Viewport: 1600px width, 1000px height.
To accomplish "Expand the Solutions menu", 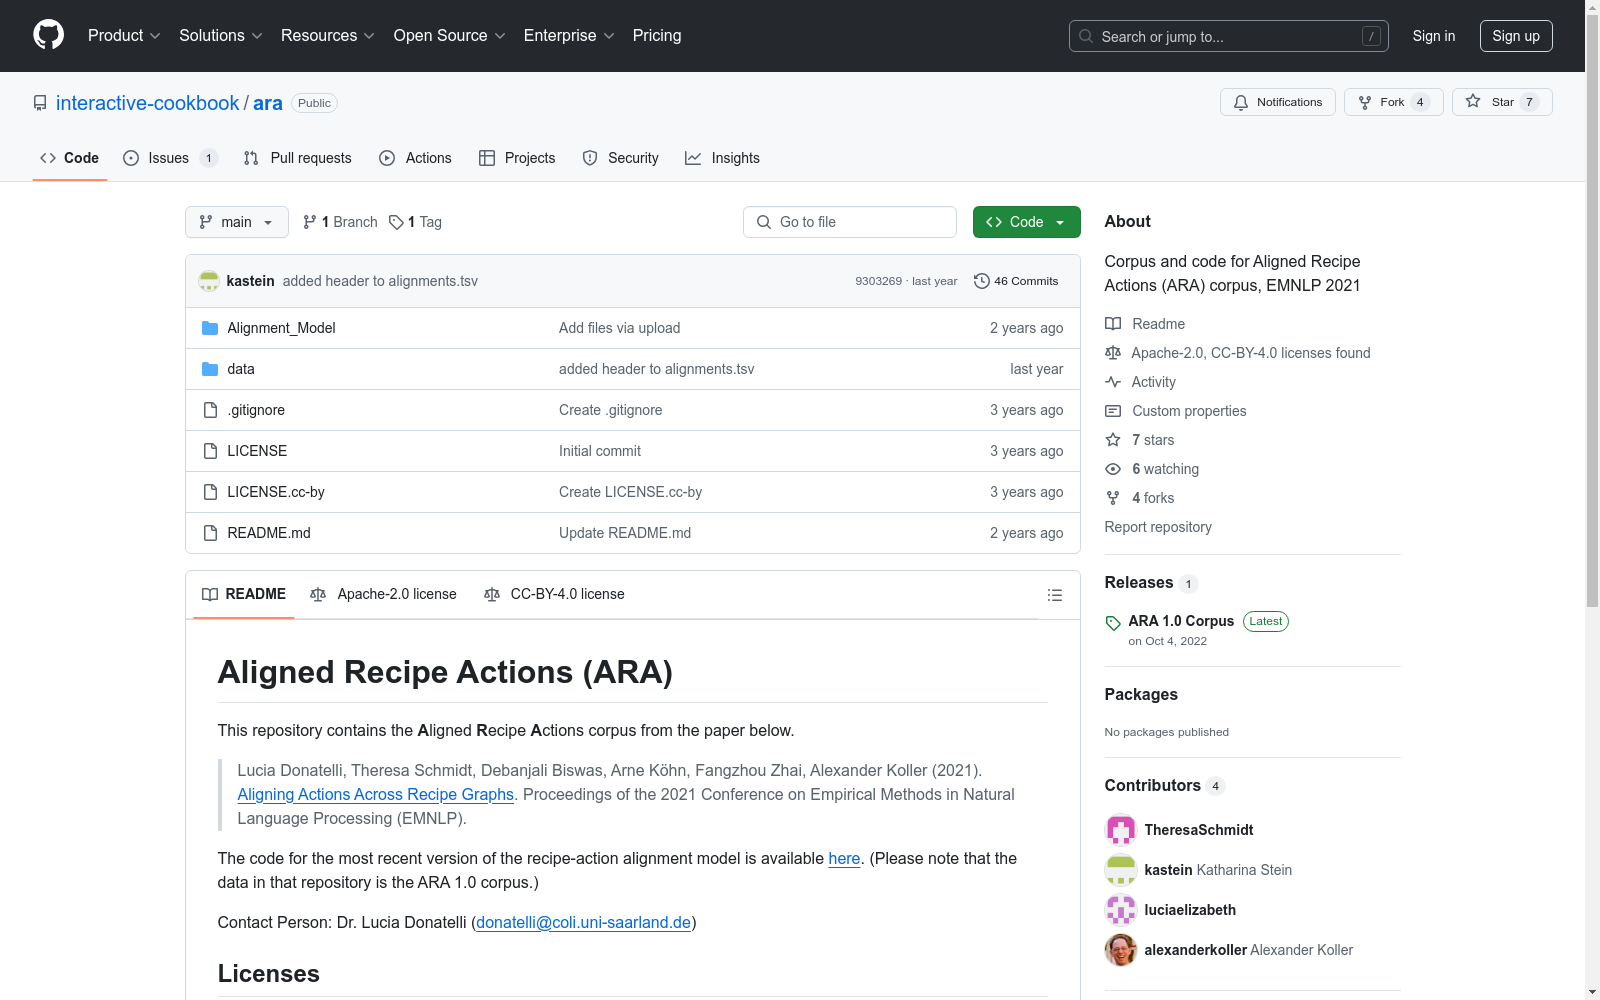I will (x=221, y=35).
